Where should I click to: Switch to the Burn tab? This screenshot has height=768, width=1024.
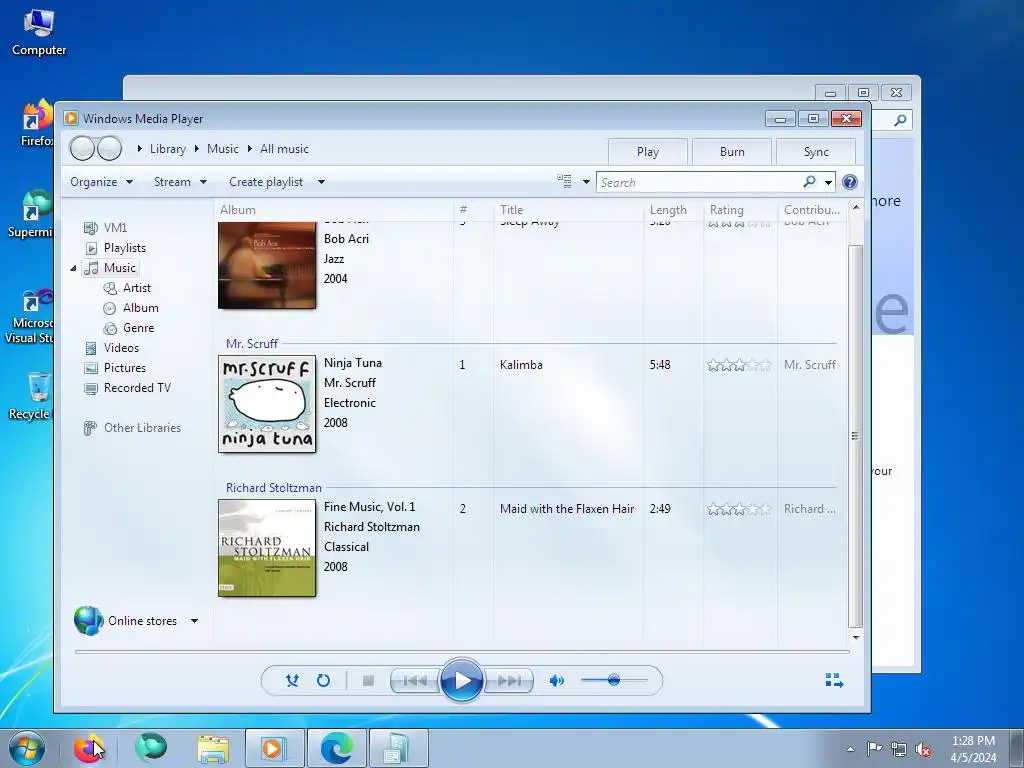(732, 152)
